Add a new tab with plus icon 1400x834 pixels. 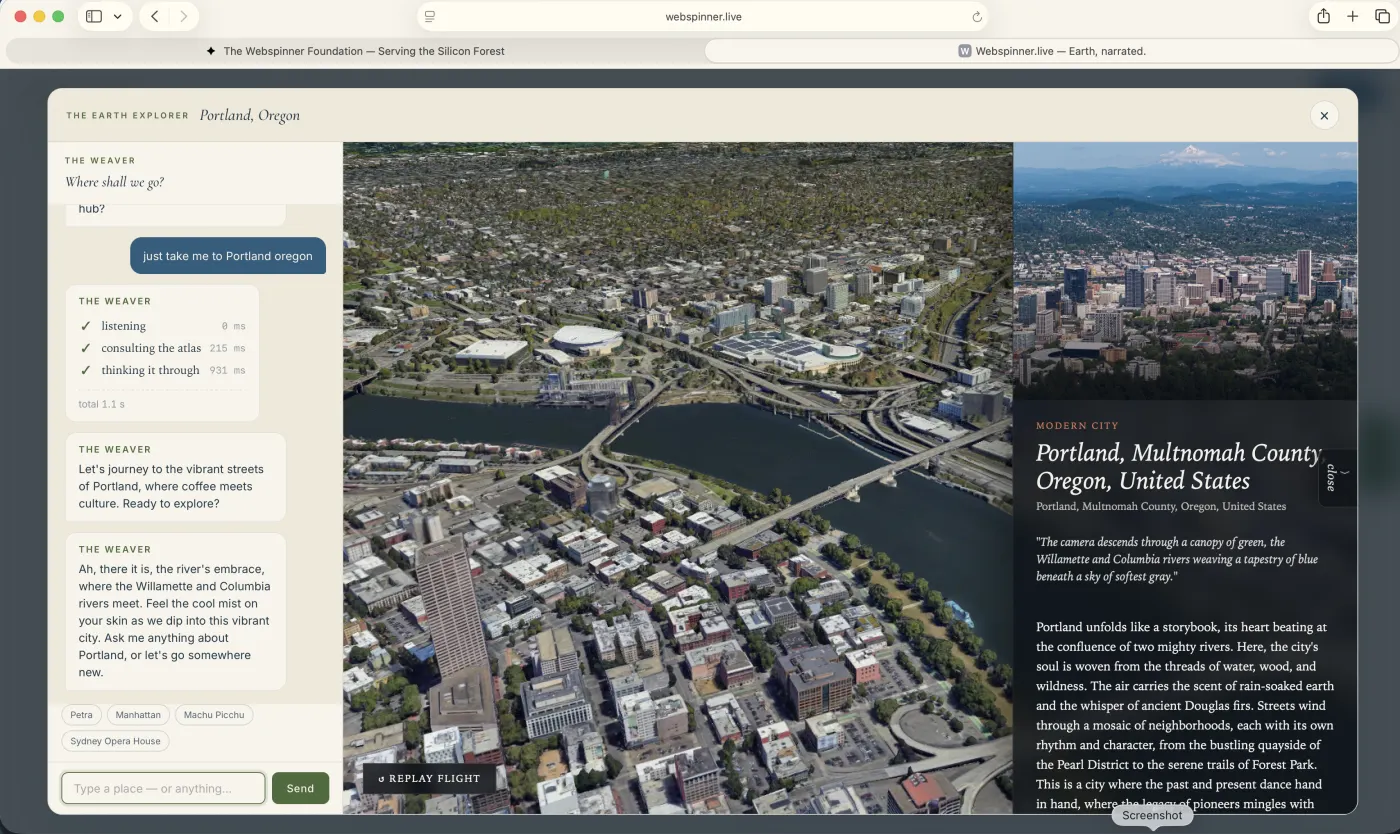click(1352, 16)
